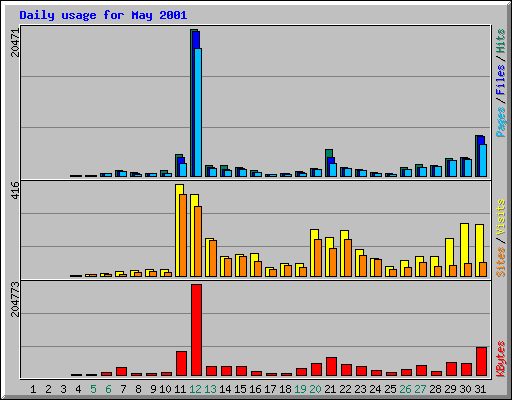
Task: Click the light blue pages bar for day 31
Action: (x=483, y=160)
